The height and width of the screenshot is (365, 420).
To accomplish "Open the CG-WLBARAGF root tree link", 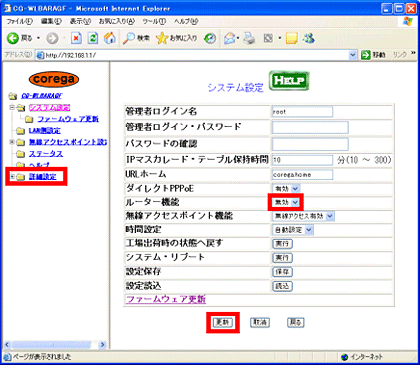I will pyautogui.click(x=42, y=96).
